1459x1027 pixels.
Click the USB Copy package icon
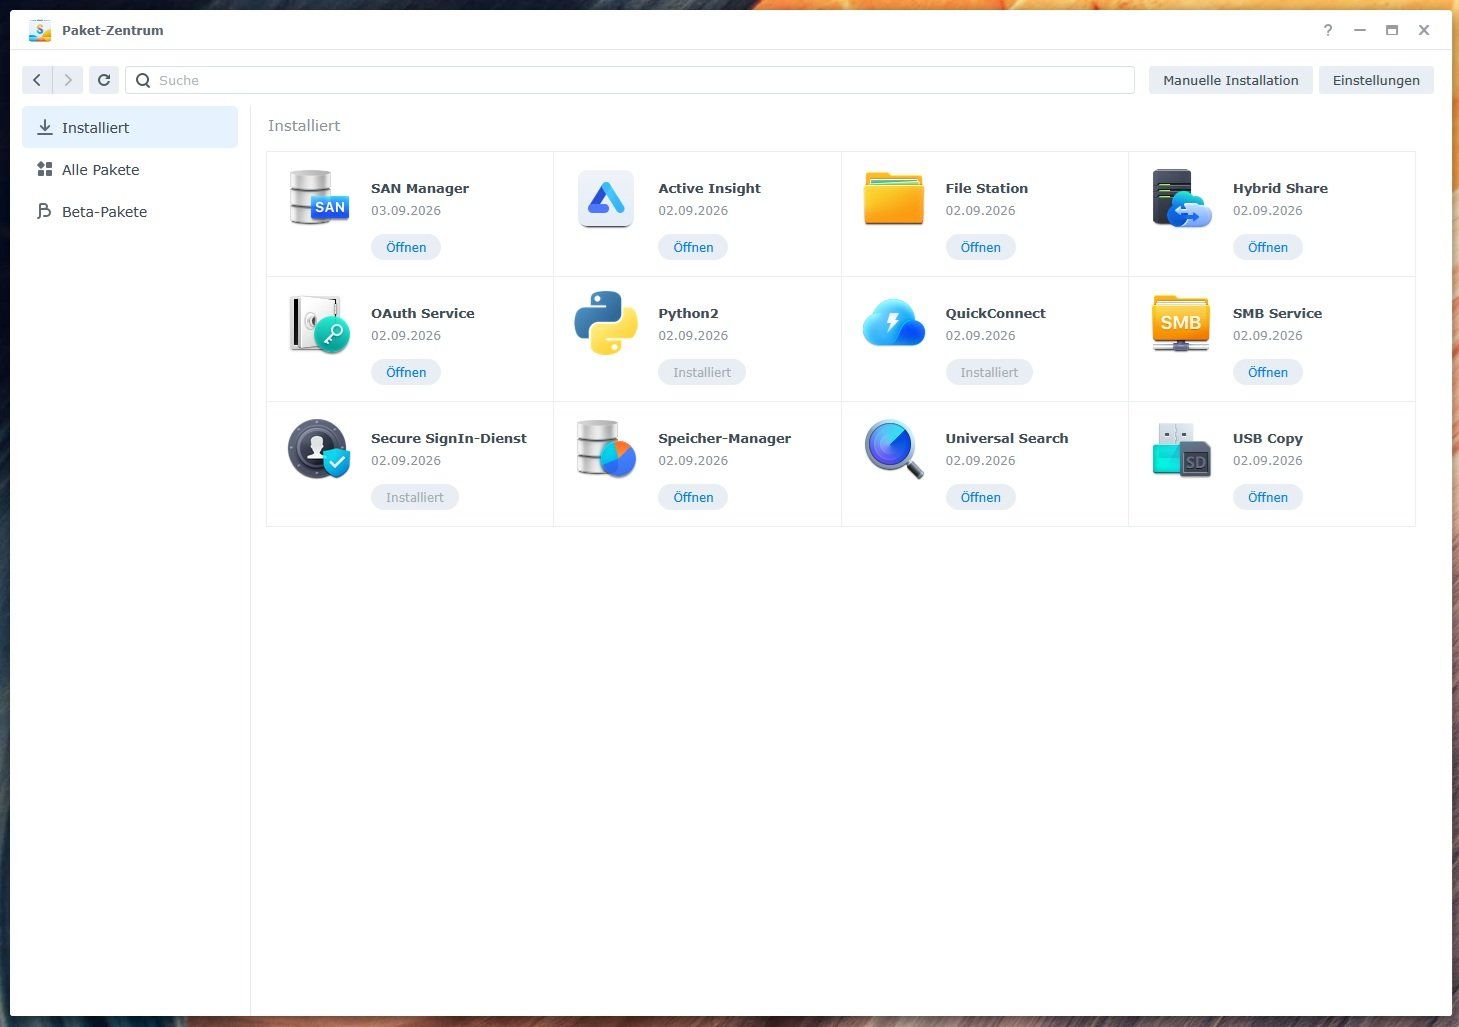[1181, 448]
